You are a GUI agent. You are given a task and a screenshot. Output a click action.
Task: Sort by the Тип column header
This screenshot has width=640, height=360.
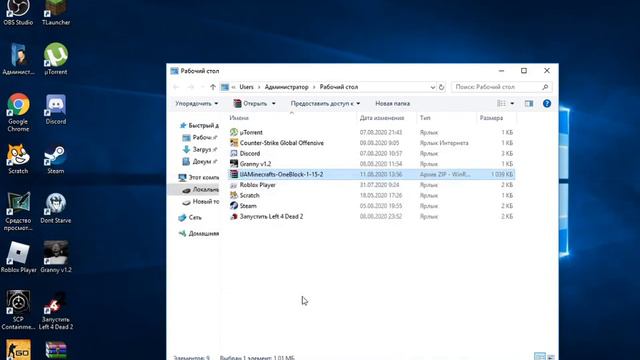tap(447, 118)
